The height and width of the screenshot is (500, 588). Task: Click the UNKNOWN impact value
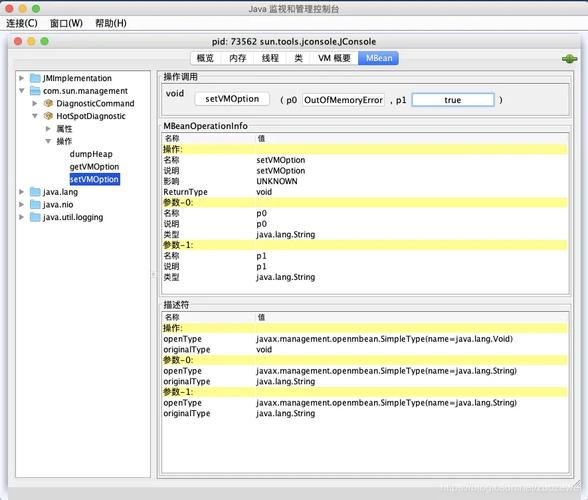click(x=277, y=181)
